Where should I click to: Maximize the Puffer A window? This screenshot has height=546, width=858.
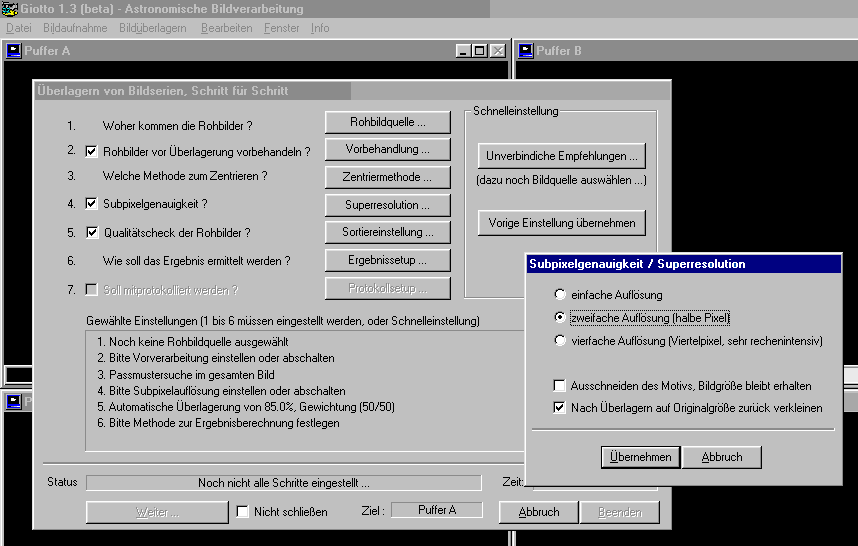pos(481,51)
